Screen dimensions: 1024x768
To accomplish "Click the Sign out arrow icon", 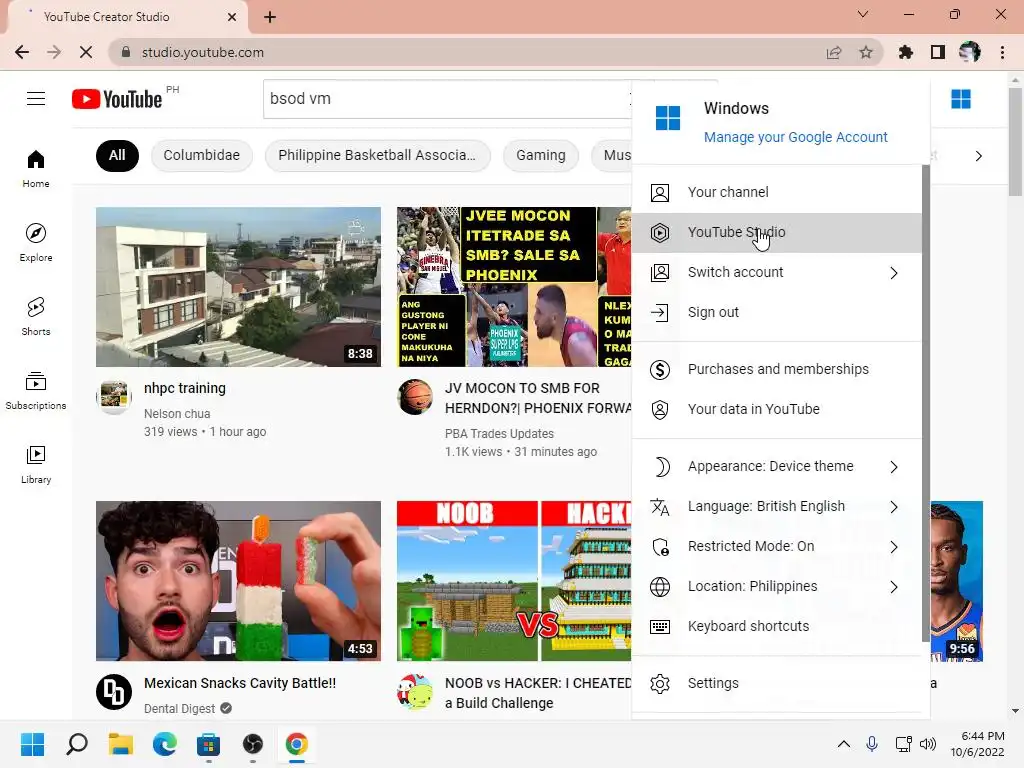I will pyautogui.click(x=660, y=313).
